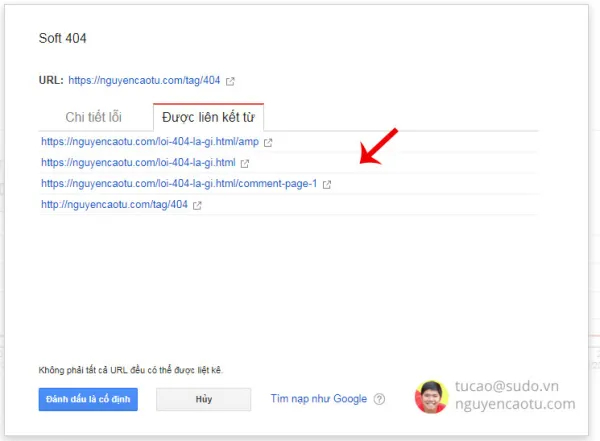600x441 pixels.
Task: Select the Được liên kết từ tab
Action: 208,117
